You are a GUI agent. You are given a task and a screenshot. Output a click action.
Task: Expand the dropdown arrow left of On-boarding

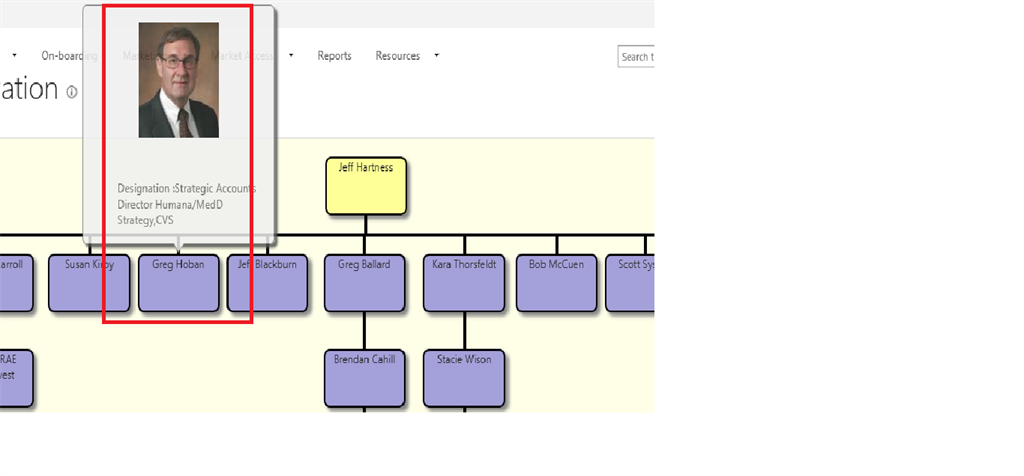click(14, 56)
